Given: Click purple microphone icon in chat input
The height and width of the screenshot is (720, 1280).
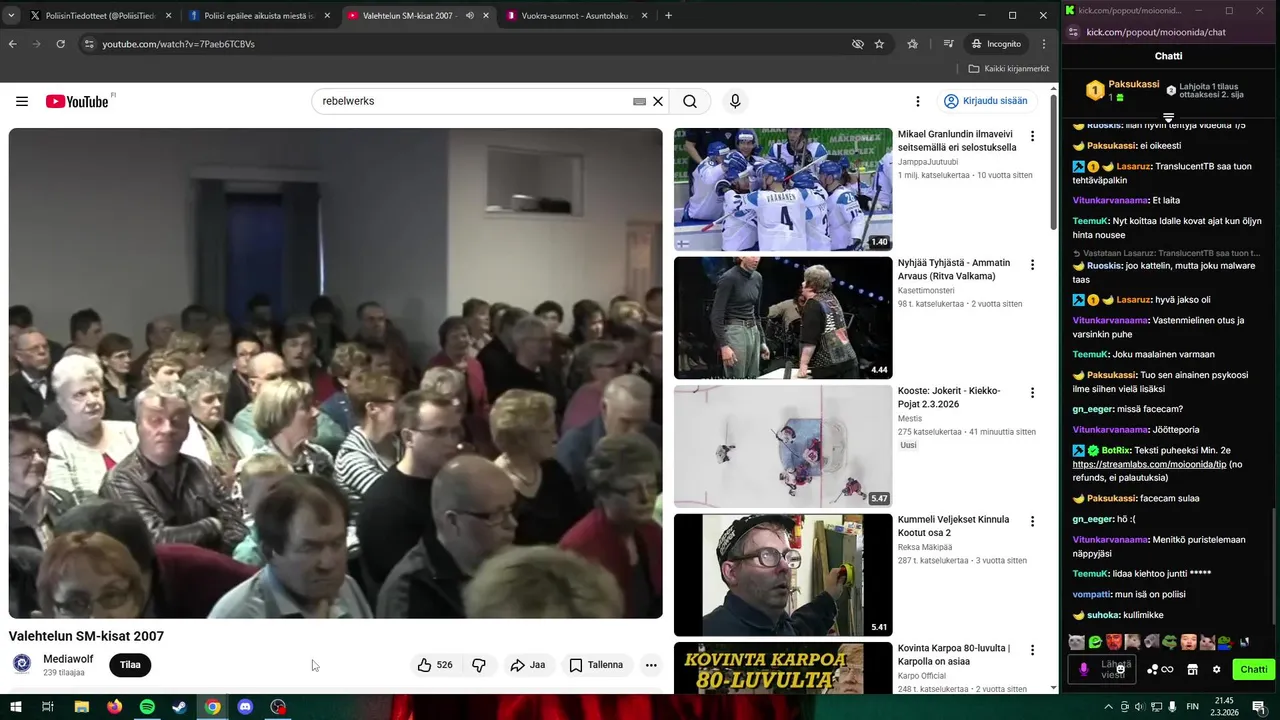Looking at the screenshot, I should point(1082,669).
